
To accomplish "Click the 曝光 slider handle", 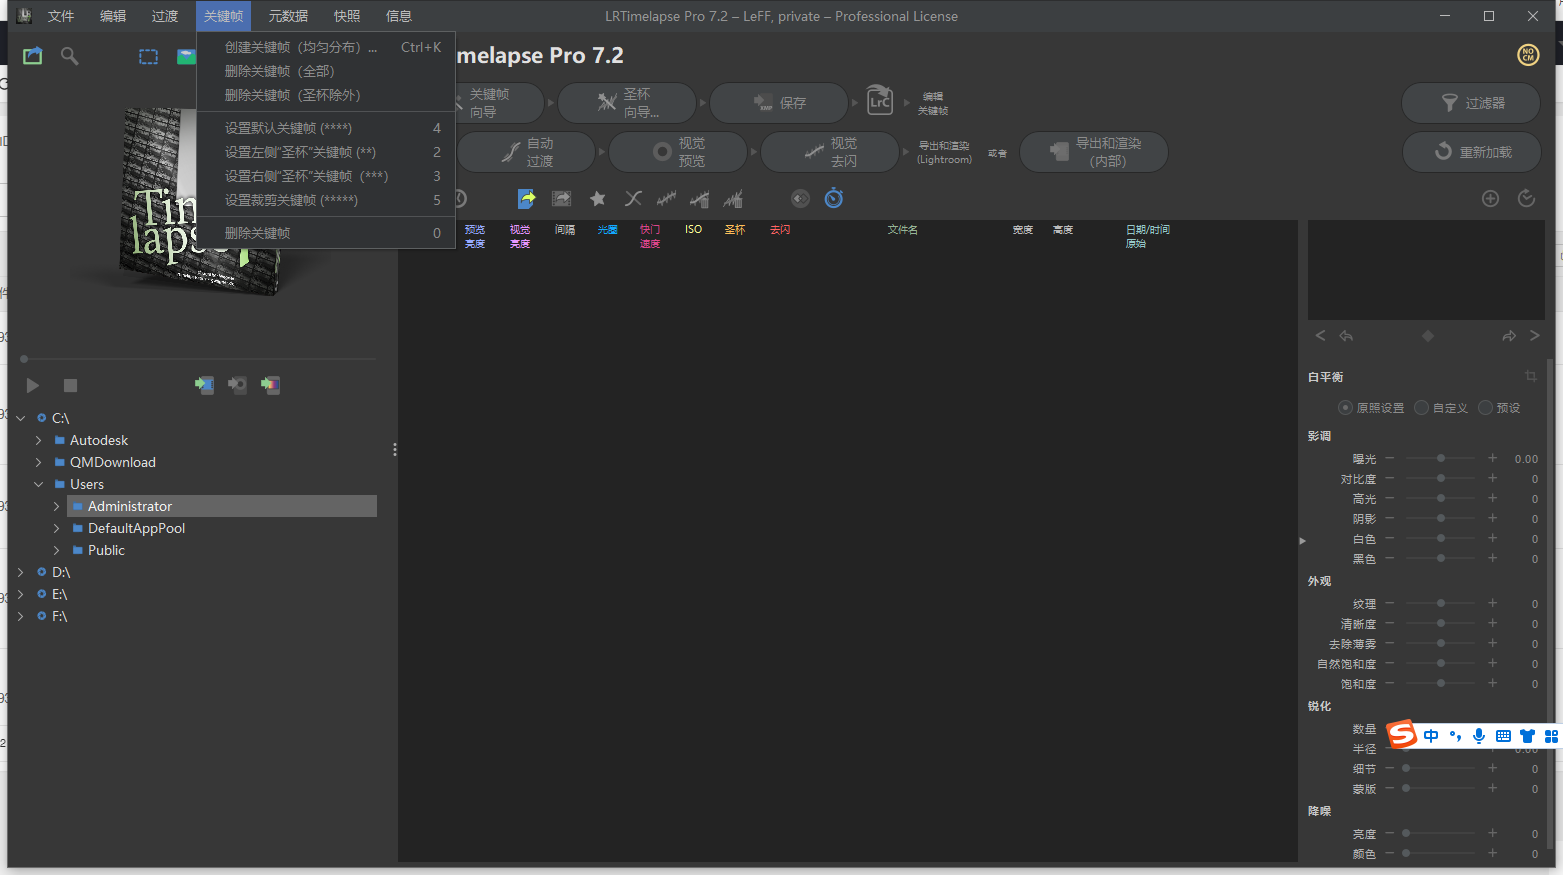I will tap(1441, 458).
